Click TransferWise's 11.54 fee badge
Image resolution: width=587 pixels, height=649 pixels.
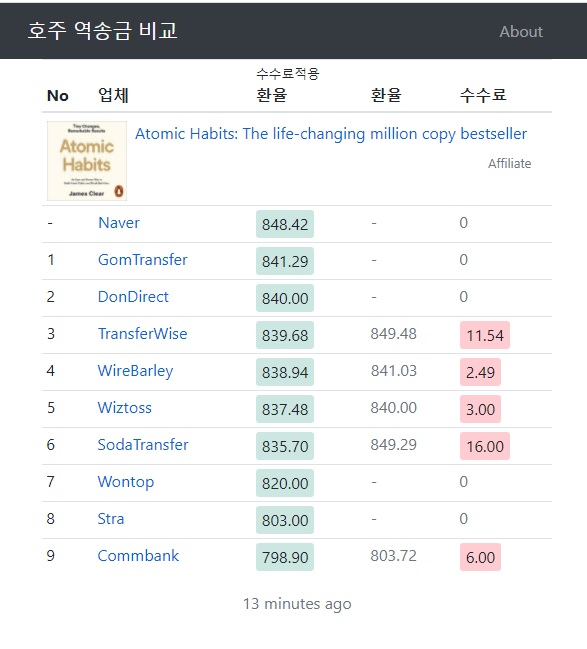coord(485,335)
